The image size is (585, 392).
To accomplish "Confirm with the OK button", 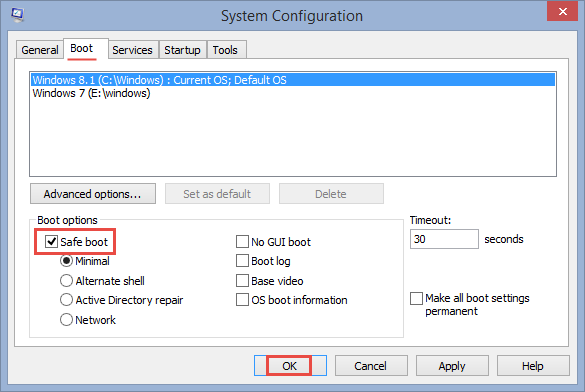I will point(290,366).
